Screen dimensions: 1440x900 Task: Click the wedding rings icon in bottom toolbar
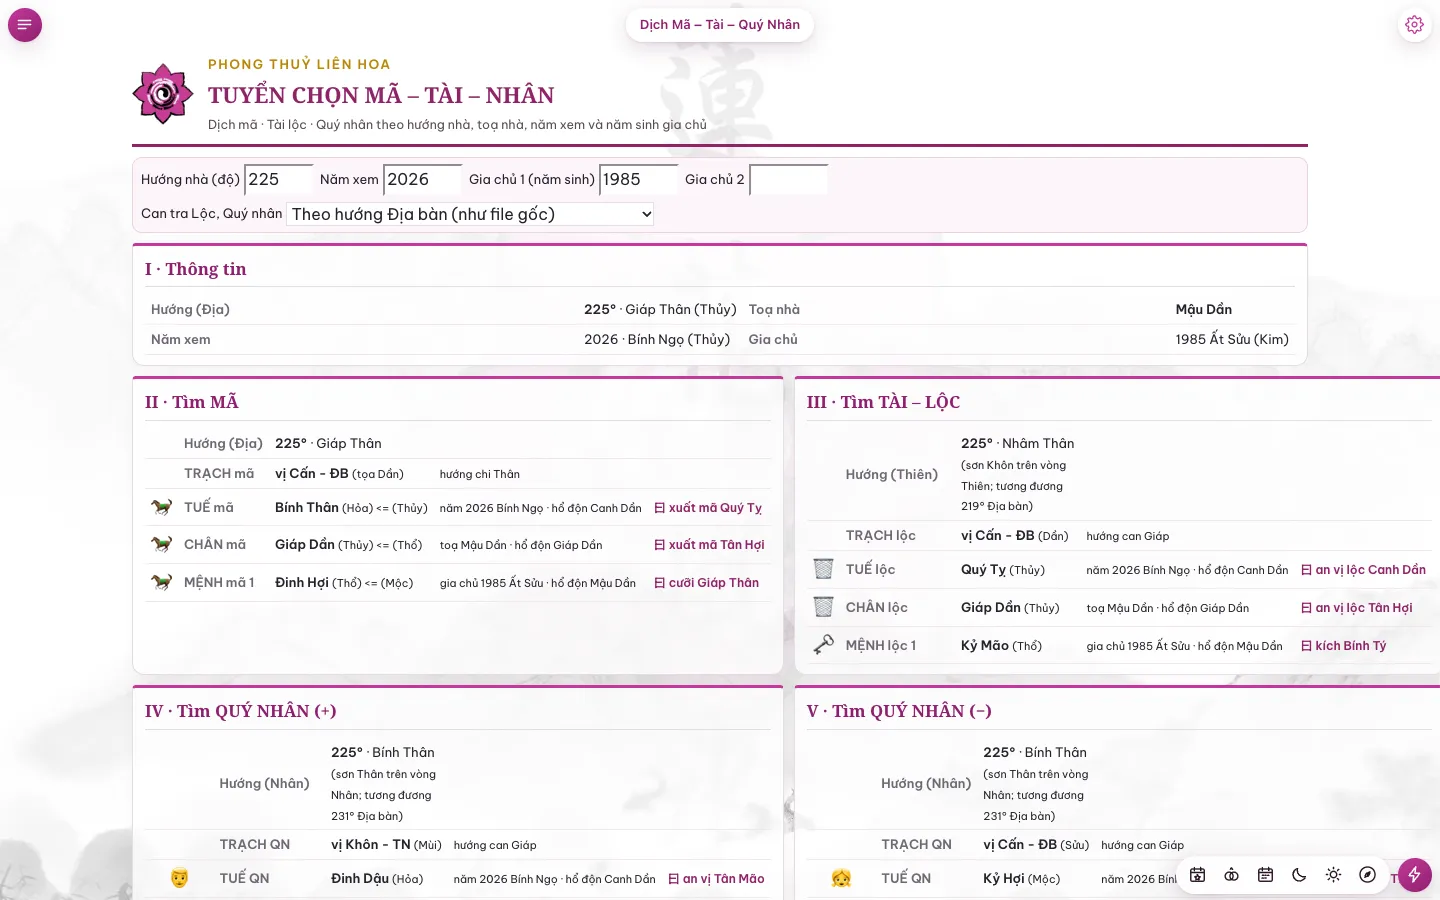pos(1231,875)
